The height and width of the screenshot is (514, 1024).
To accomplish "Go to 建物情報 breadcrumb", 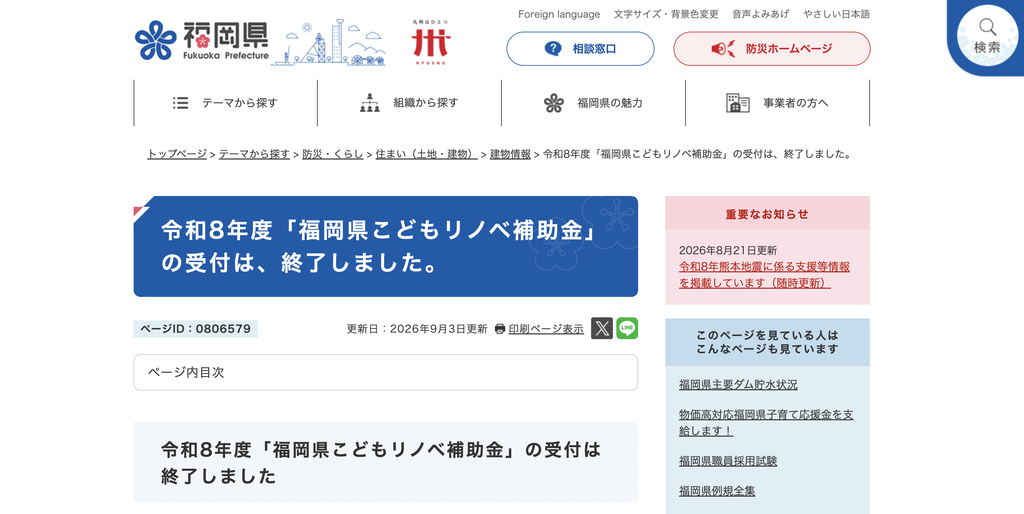I will pyautogui.click(x=510, y=155).
